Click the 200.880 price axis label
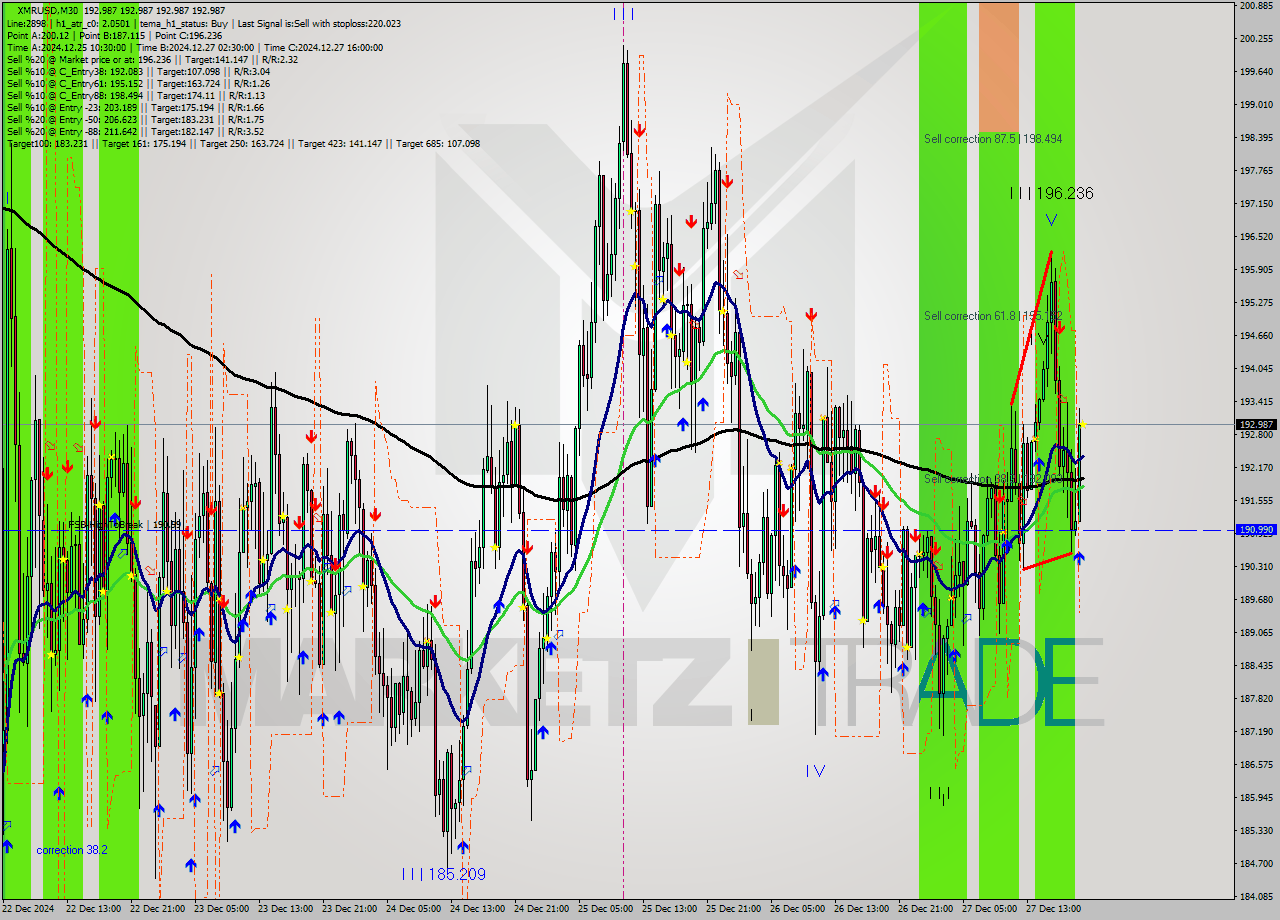 (1256, 6)
